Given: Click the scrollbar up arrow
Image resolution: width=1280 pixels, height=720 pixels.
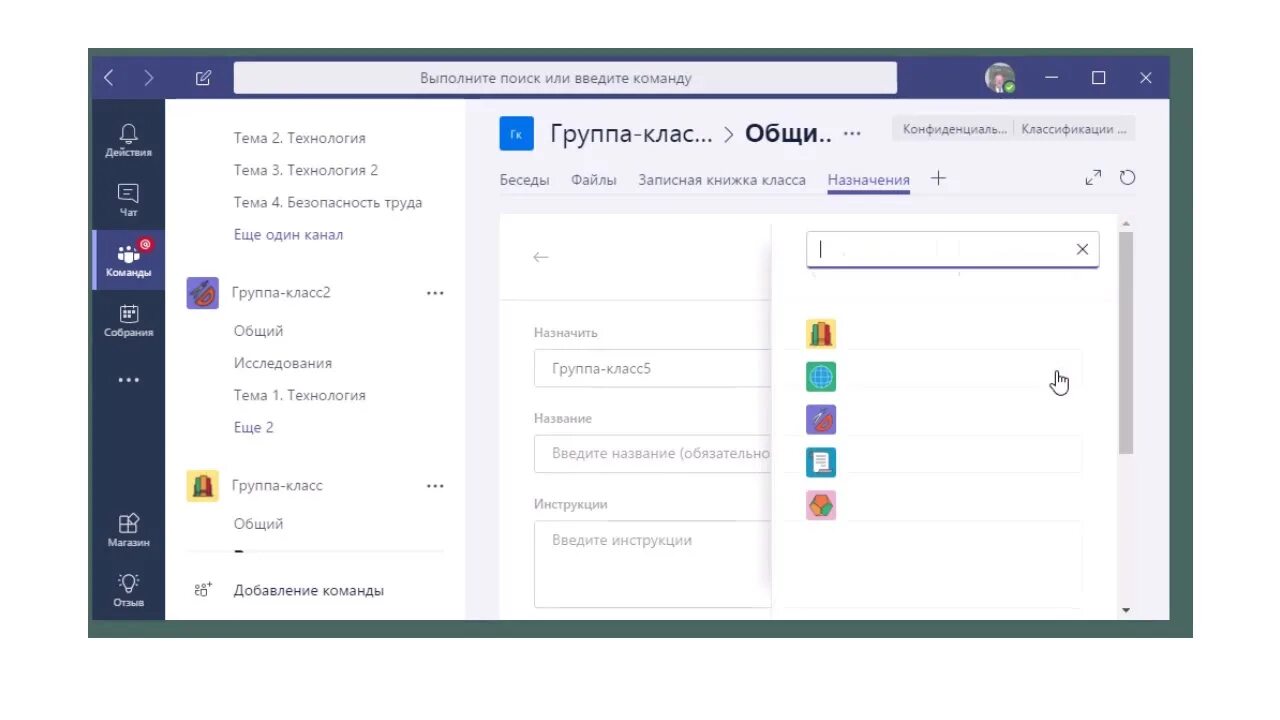Looking at the screenshot, I should 1126,224.
